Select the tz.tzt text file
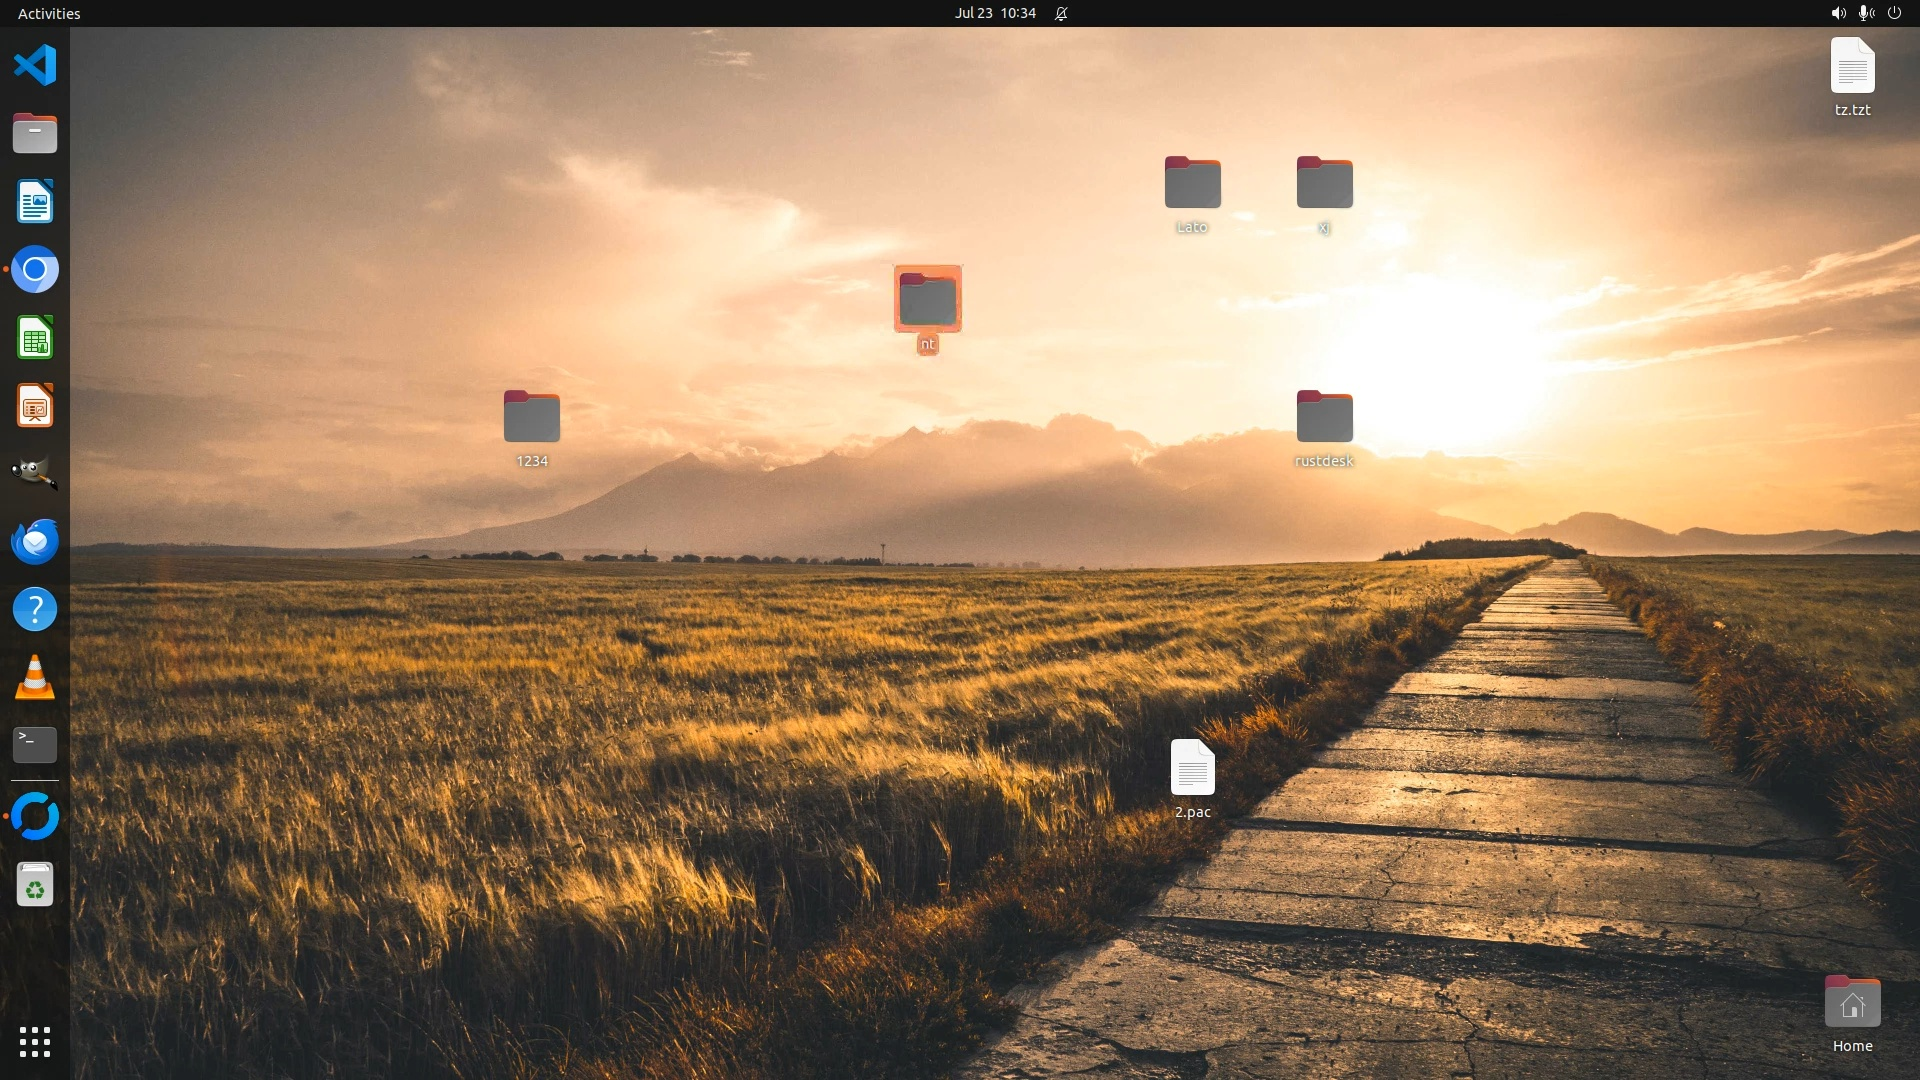 click(1852, 67)
